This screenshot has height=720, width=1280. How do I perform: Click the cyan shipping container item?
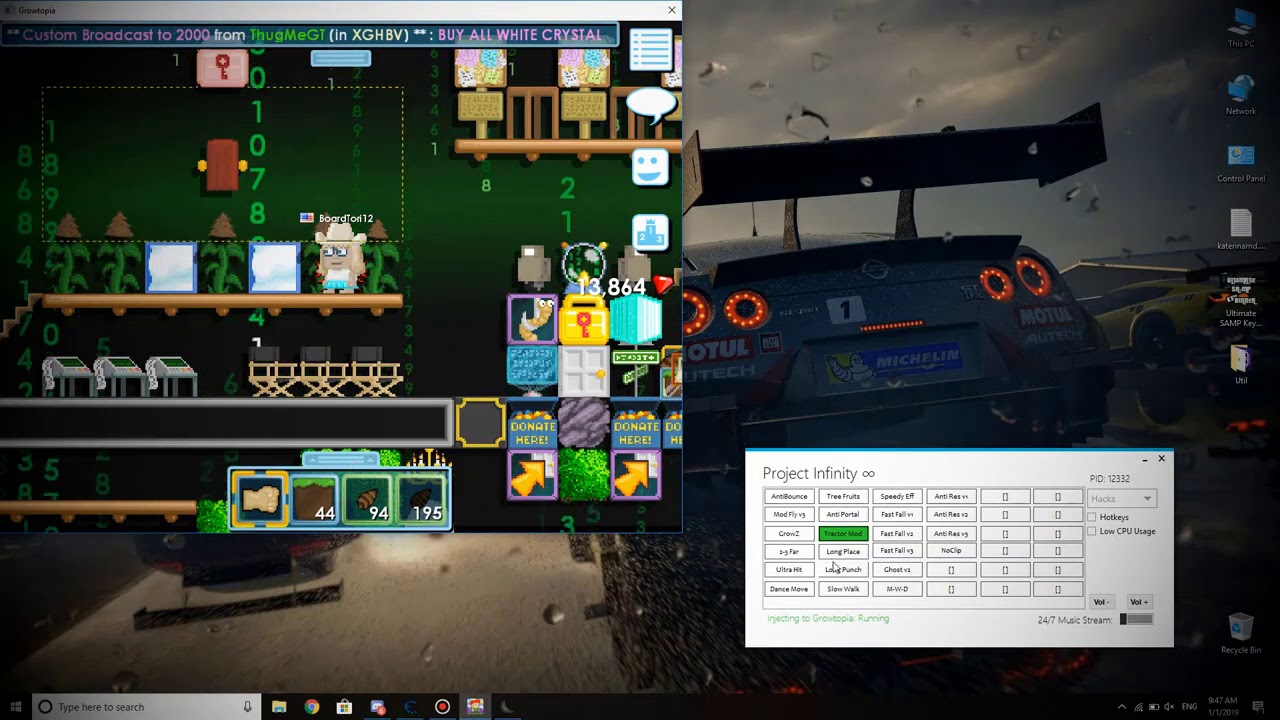[635, 320]
